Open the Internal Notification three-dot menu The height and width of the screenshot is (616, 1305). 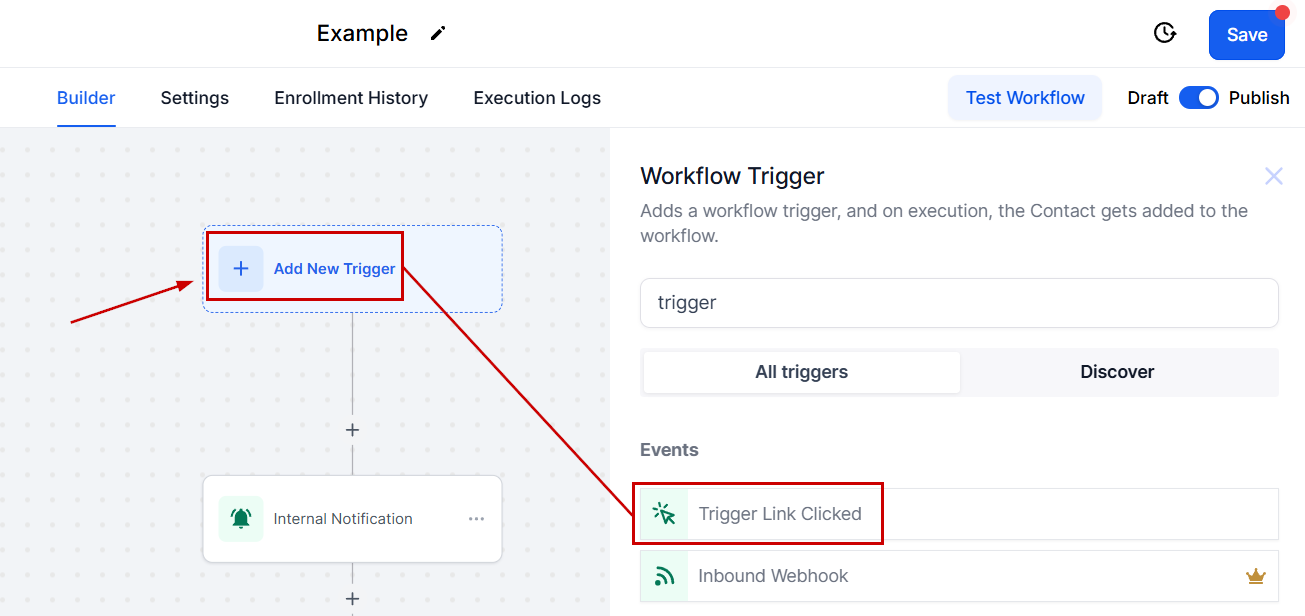tap(476, 519)
